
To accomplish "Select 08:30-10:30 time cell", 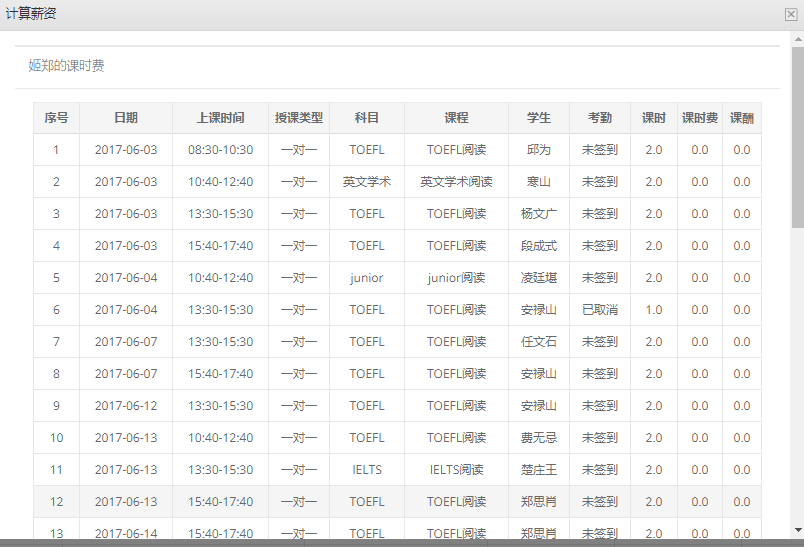I will (220, 150).
